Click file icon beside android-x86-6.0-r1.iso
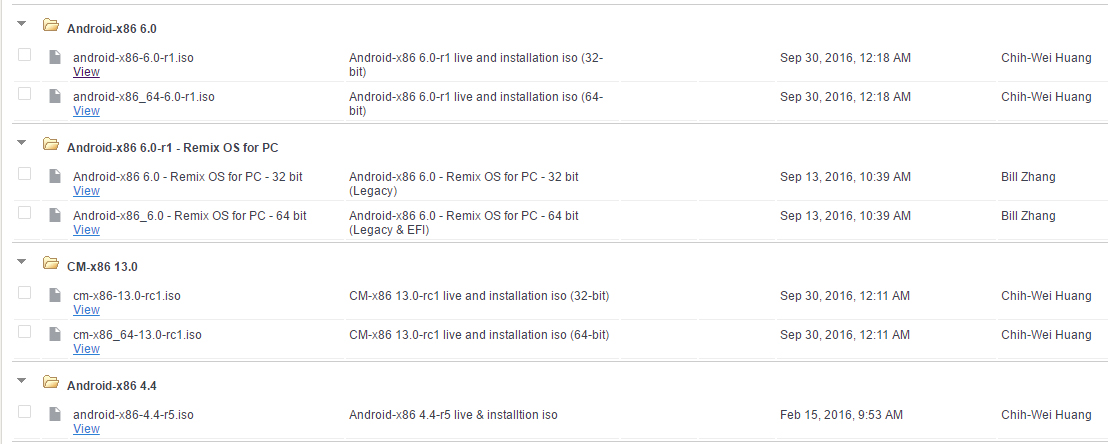The image size is (1108, 444). click(x=54, y=57)
